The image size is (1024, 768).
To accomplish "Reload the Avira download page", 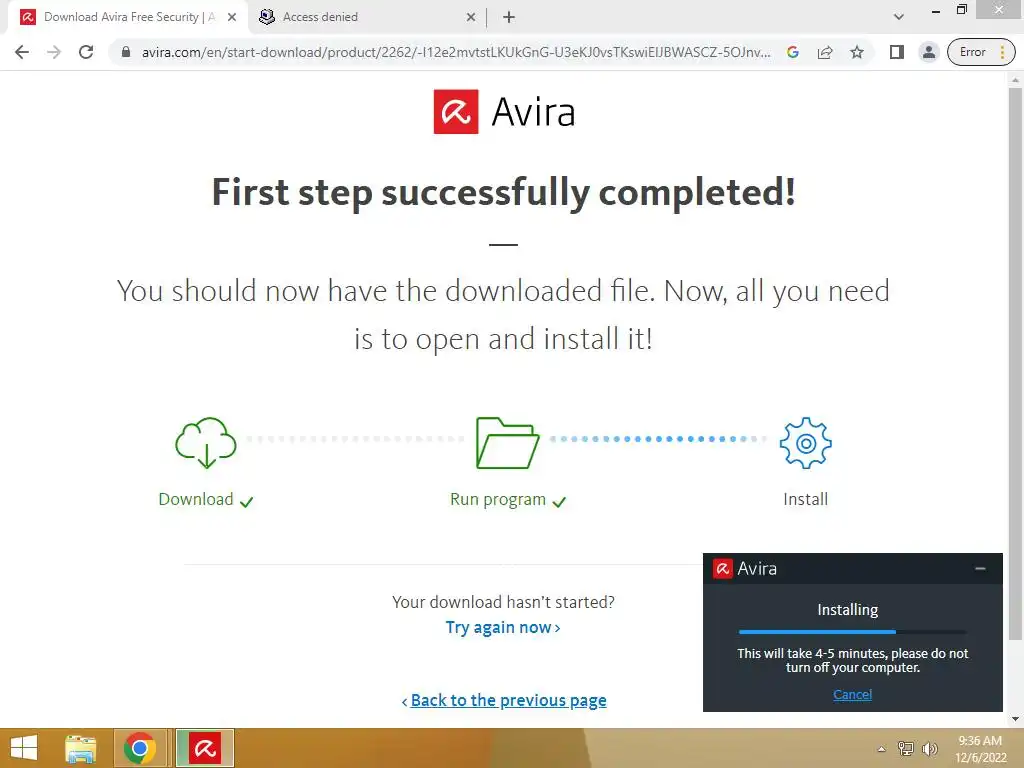I will click(86, 52).
